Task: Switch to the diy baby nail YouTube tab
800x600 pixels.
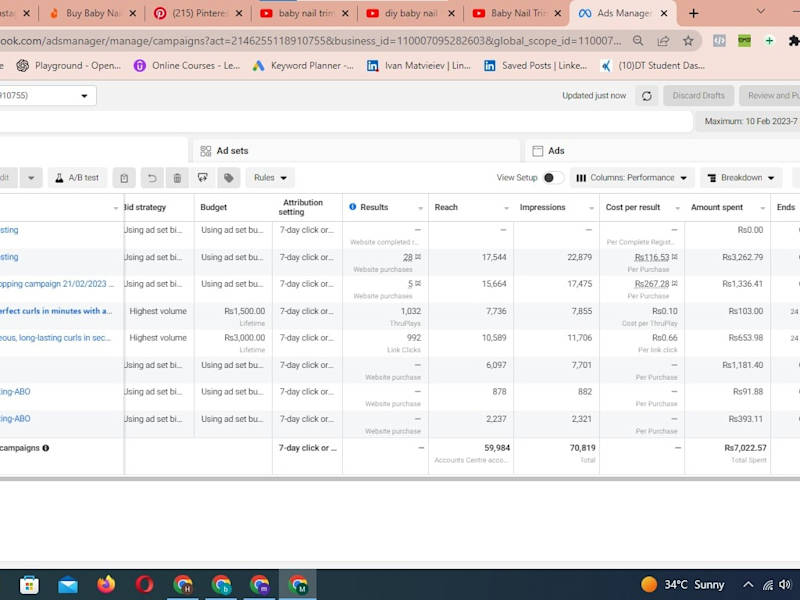Action: pos(411,13)
